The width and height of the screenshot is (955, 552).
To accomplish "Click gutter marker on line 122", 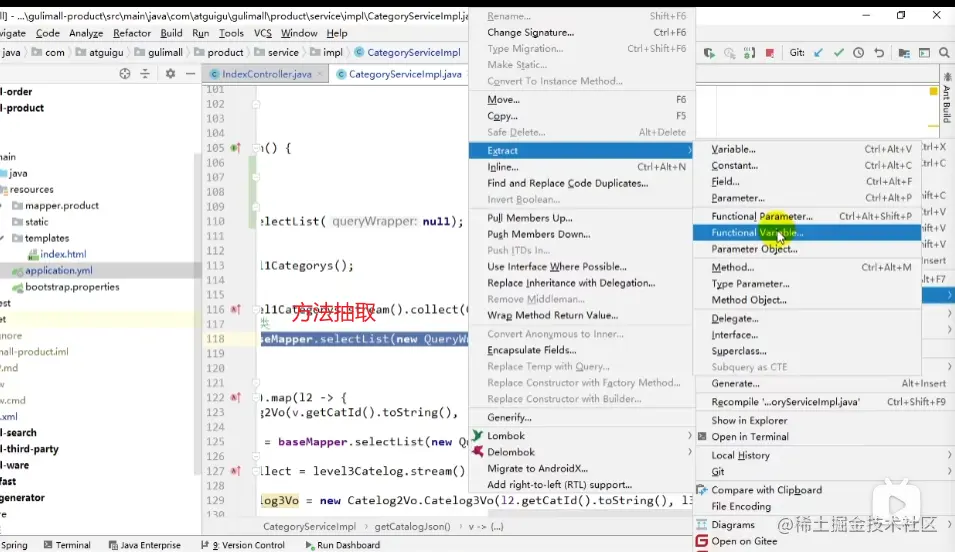I will [235, 397].
